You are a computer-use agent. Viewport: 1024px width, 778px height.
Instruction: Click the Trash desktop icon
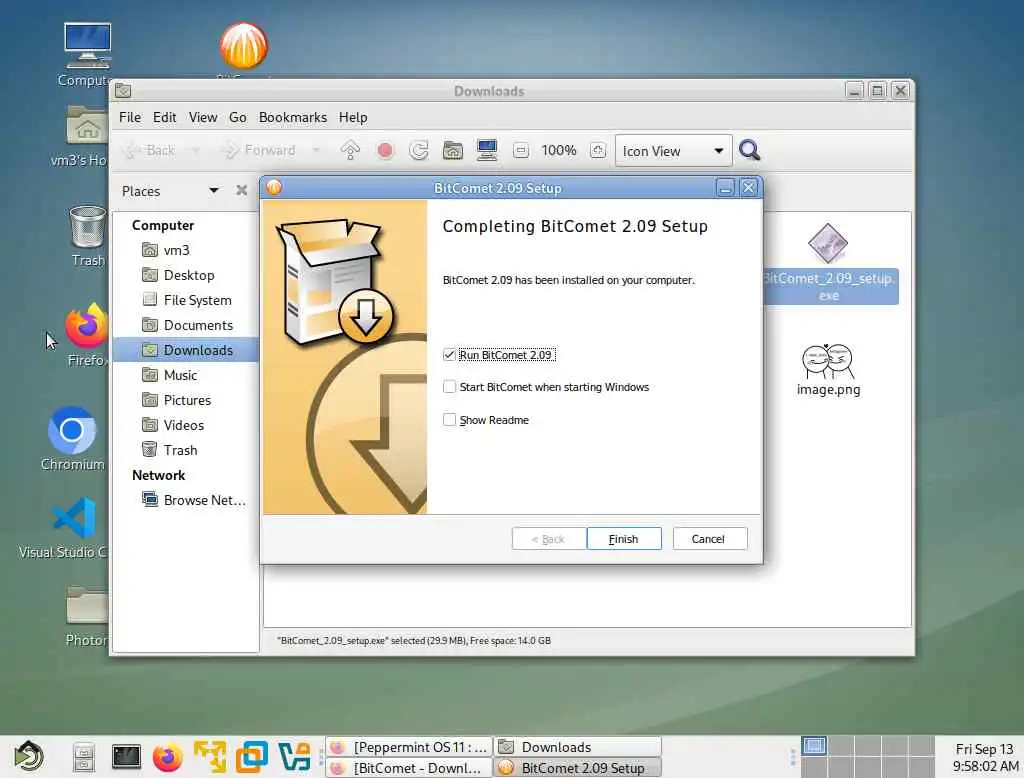[x=88, y=227]
